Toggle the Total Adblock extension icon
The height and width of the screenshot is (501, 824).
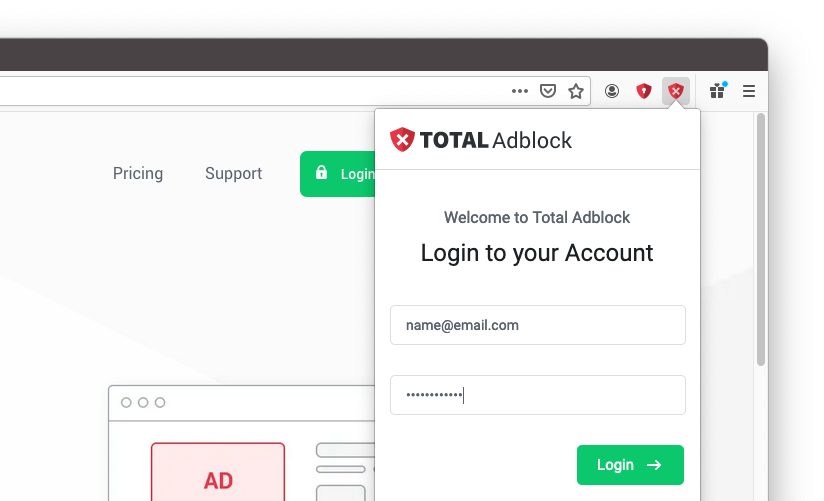676,91
